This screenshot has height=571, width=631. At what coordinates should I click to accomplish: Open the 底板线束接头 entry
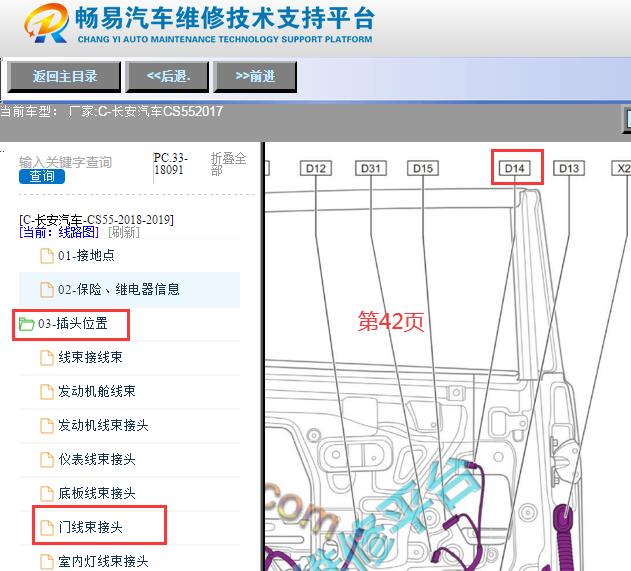[x=97, y=493]
